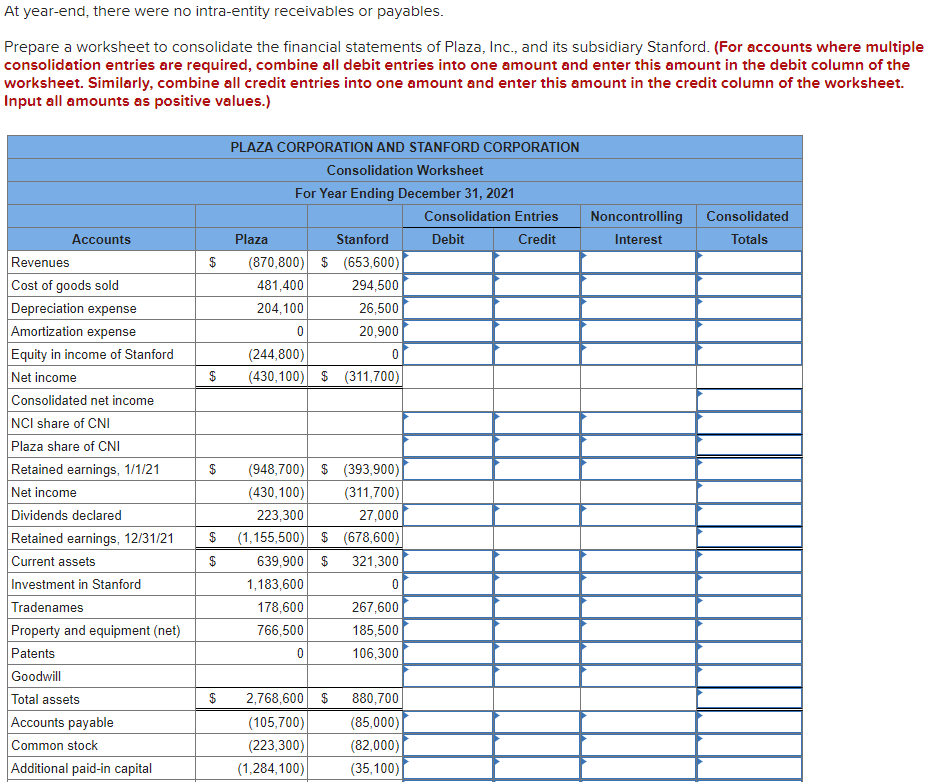The image size is (928, 783).
Task: Click Retained earnings 1/1/21 Consolidated Totals cell
Action: pos(749,469)
